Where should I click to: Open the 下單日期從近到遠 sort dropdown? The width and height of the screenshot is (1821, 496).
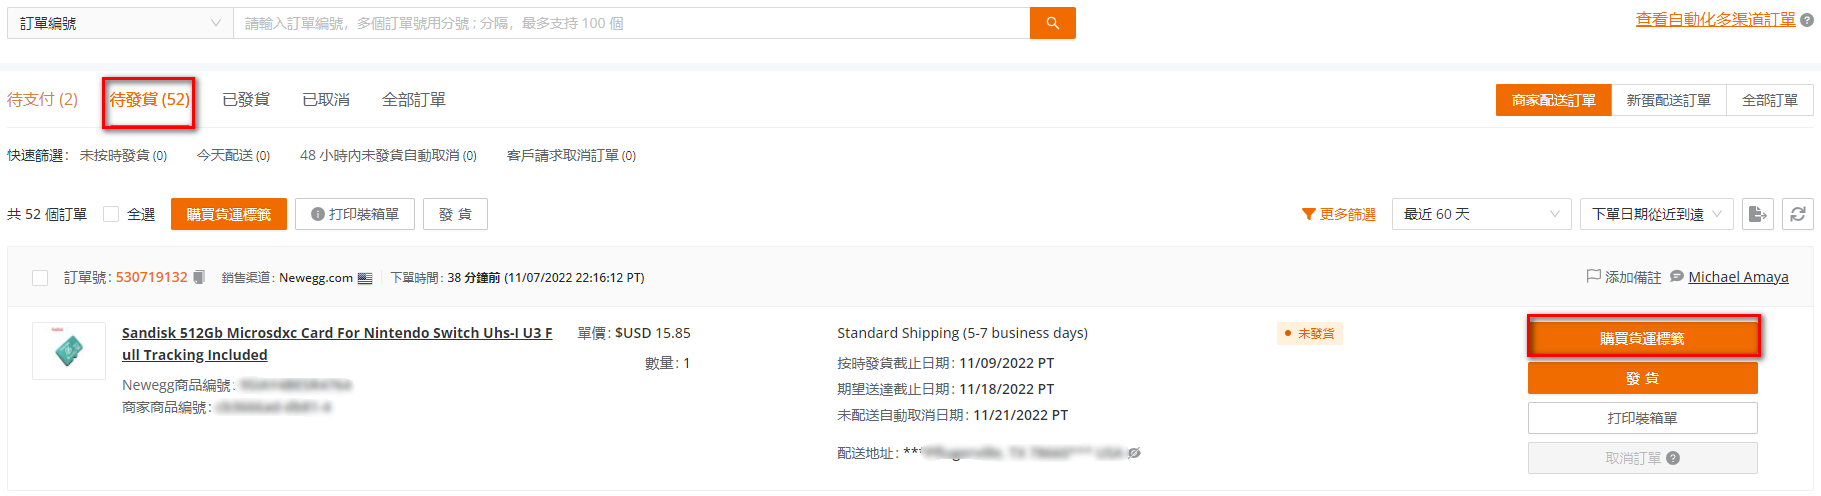pyautogui.click(x=1656, y=214)
